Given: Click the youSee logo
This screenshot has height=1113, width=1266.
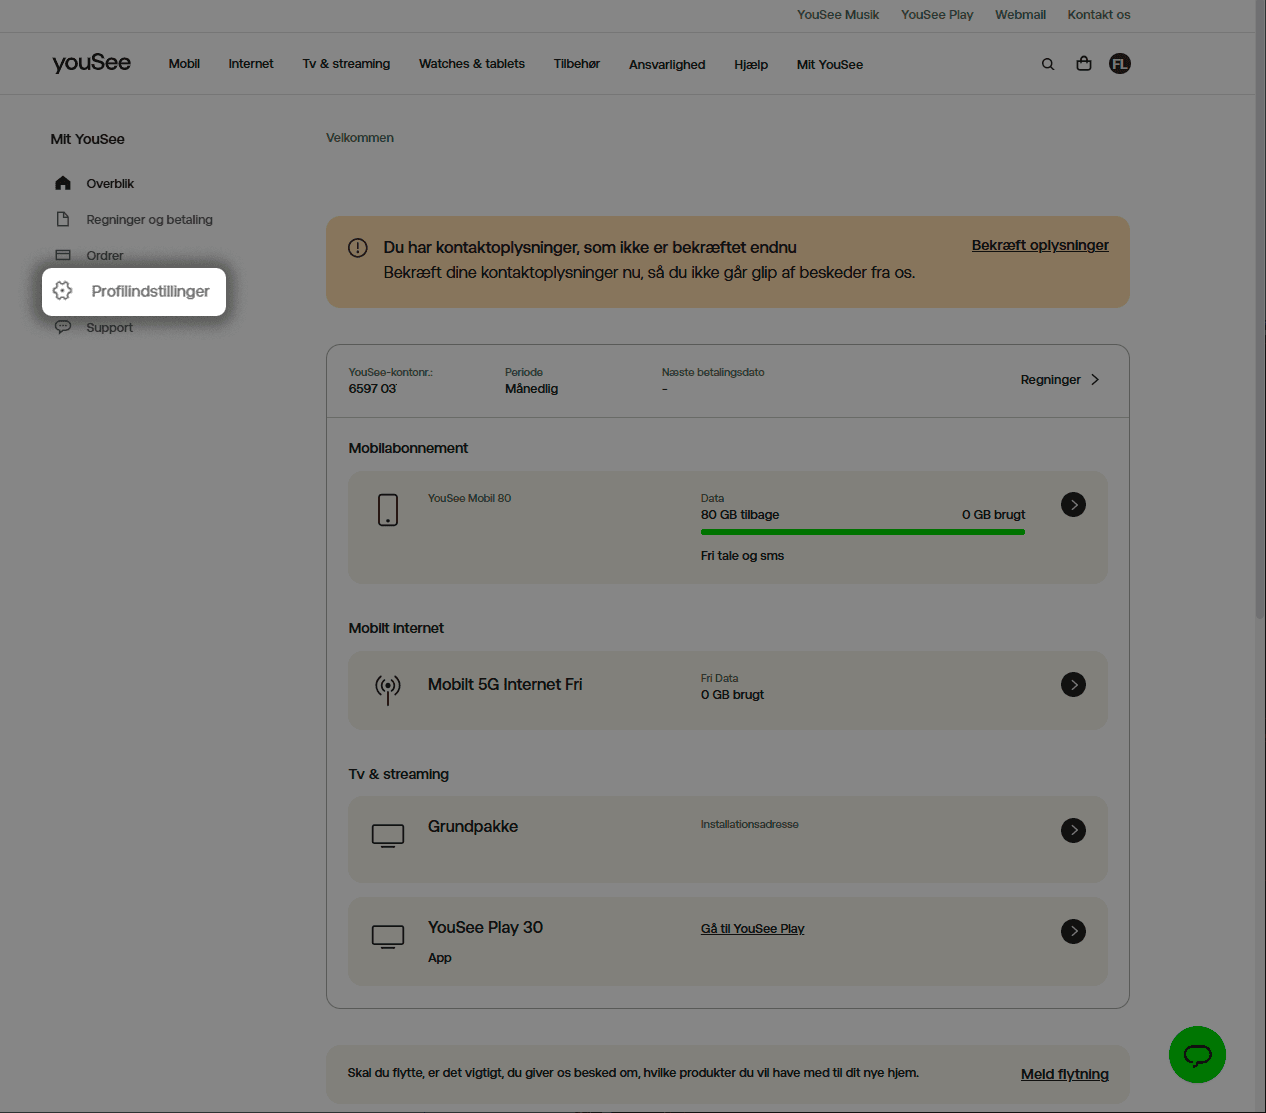Looking at the screenshot, I should click(92, 63).
